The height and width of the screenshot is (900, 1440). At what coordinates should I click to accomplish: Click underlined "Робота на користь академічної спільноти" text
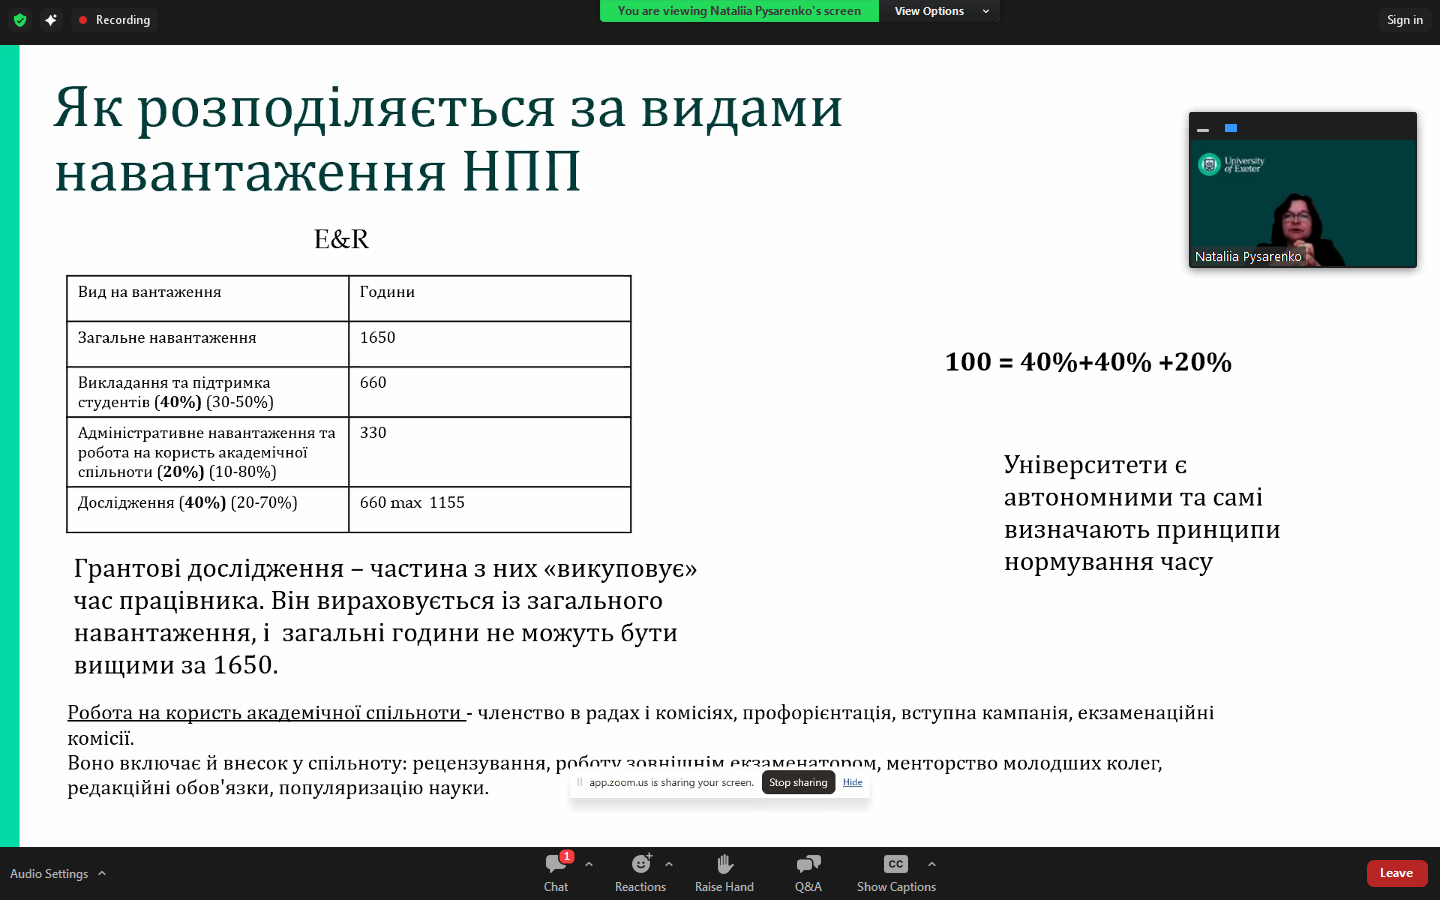(x=264, y=713)
